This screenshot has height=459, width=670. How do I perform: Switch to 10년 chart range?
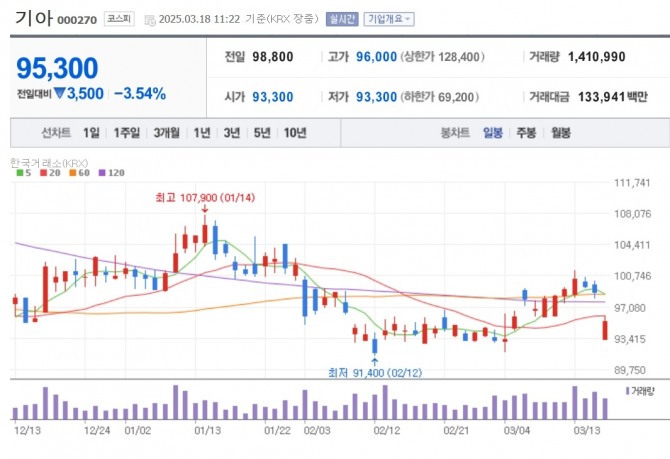click(295, 133)
